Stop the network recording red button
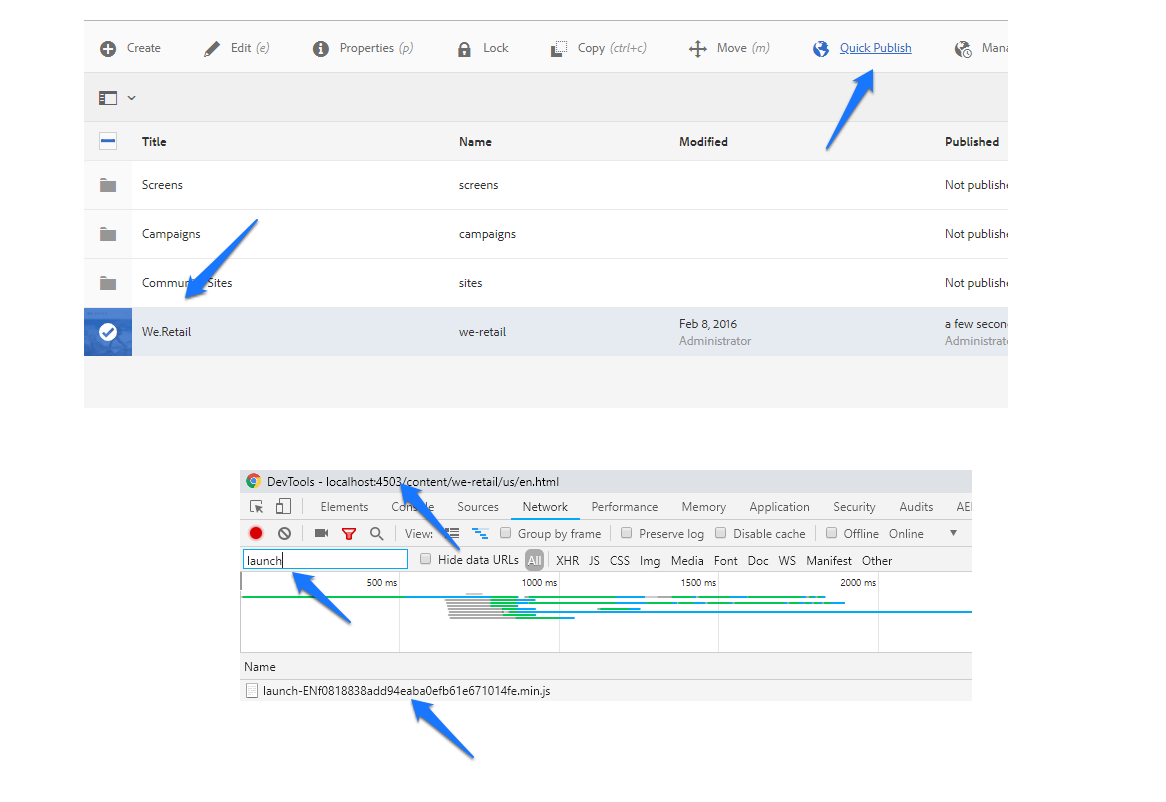Image resolution: width=1166 pixels, height=802 pixels. click(x=255, y=533)
